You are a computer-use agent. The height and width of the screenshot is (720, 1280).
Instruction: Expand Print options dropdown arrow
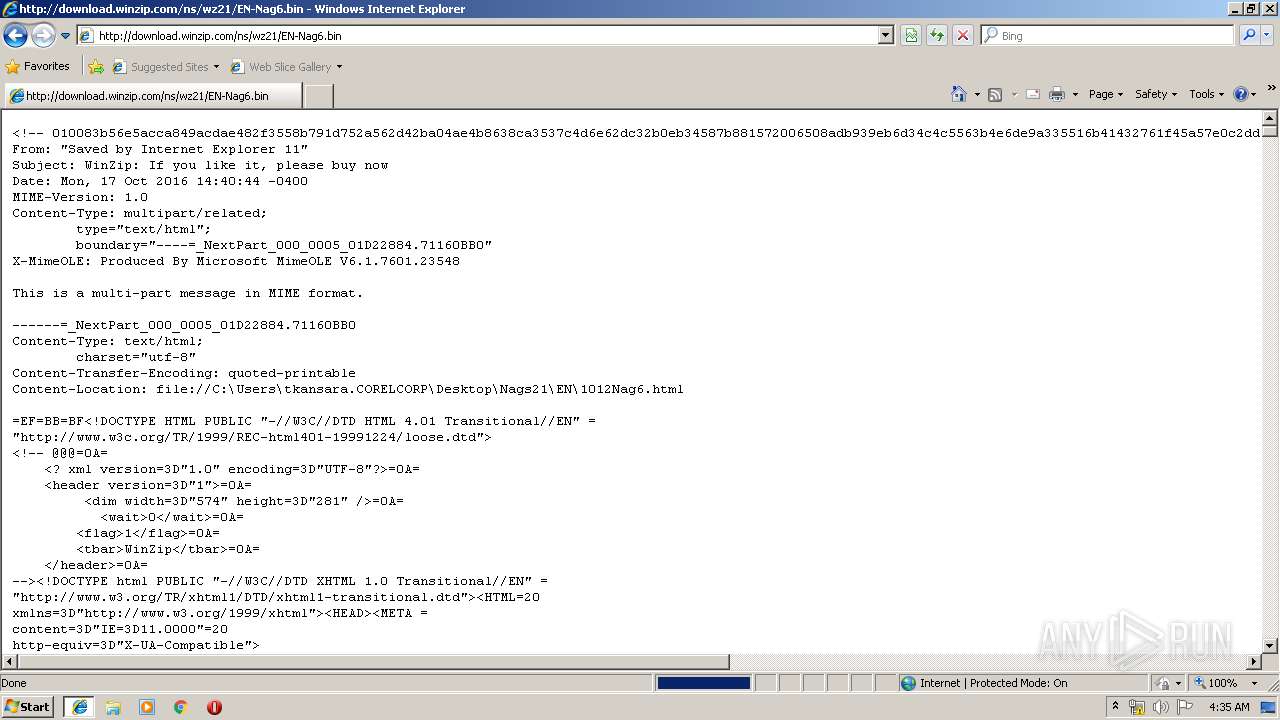pos(1075,94)
